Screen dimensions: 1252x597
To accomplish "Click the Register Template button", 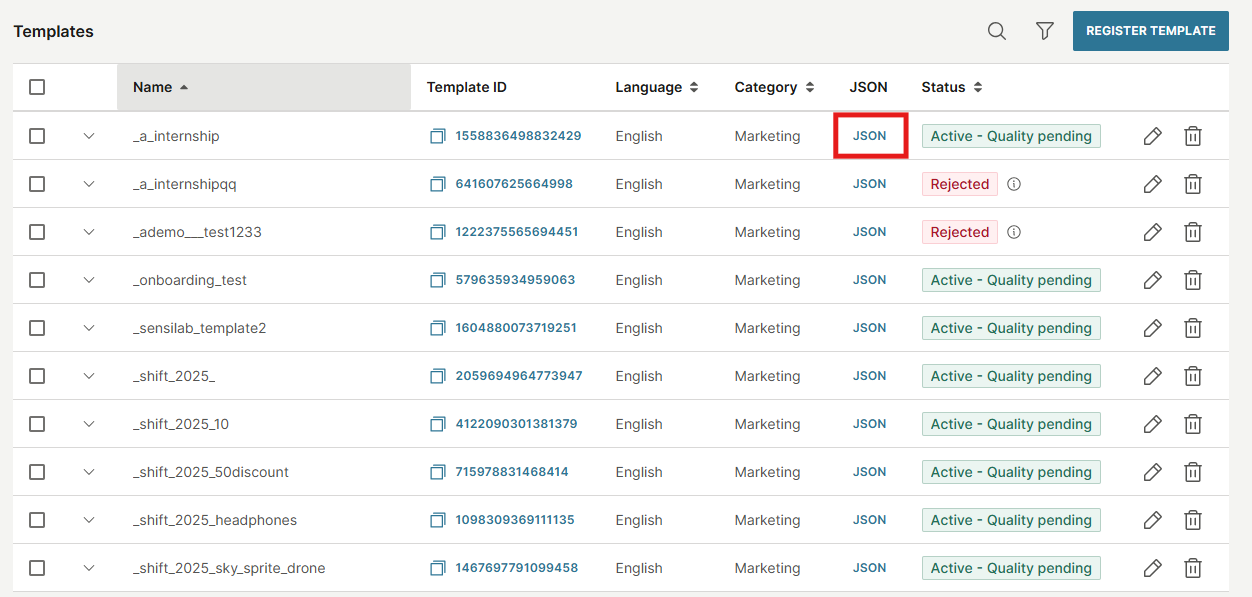I will [1150, 31].
